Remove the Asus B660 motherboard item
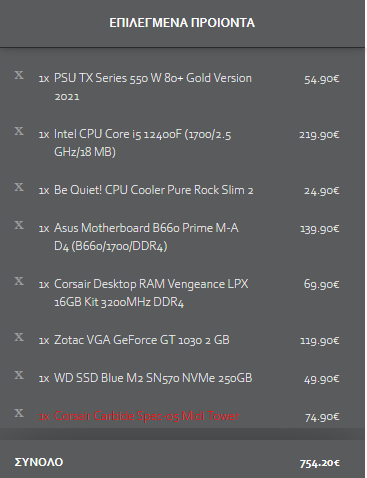The height and width of the screenshot is (478, 367). tap(19, 225)
